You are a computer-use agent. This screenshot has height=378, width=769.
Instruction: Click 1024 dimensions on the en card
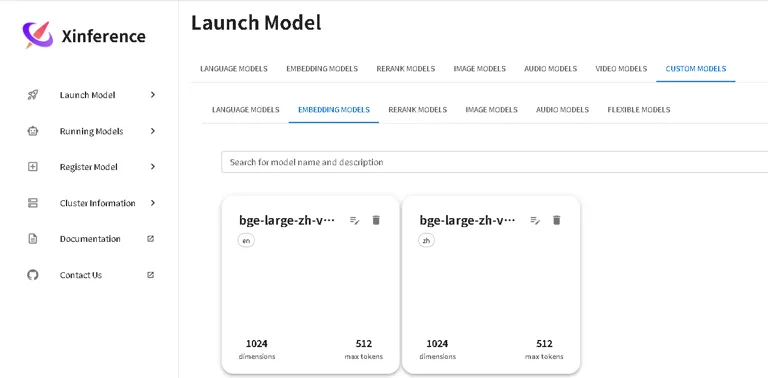click(x=257, y=349)
